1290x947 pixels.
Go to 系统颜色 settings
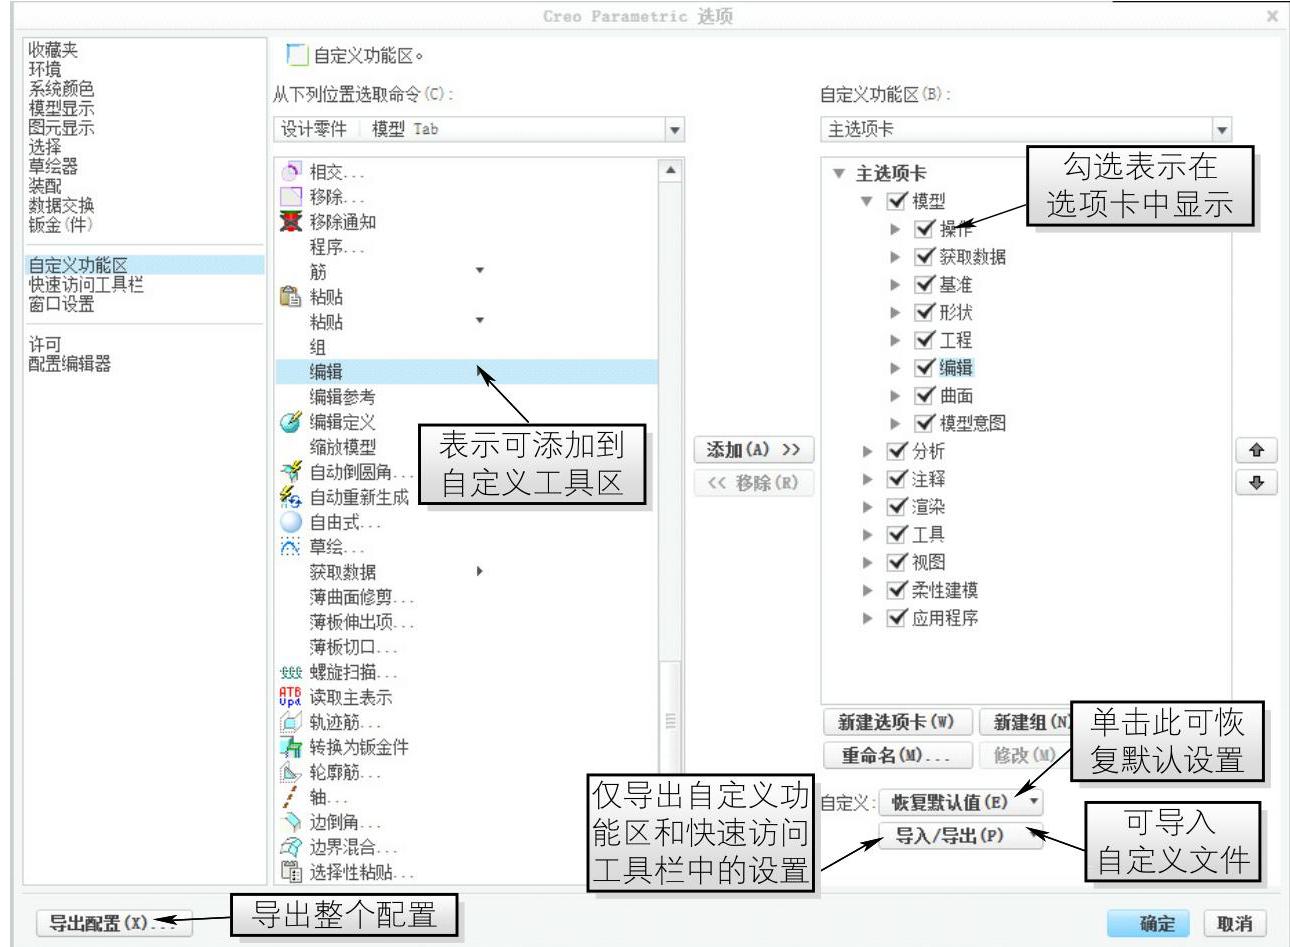62,89
